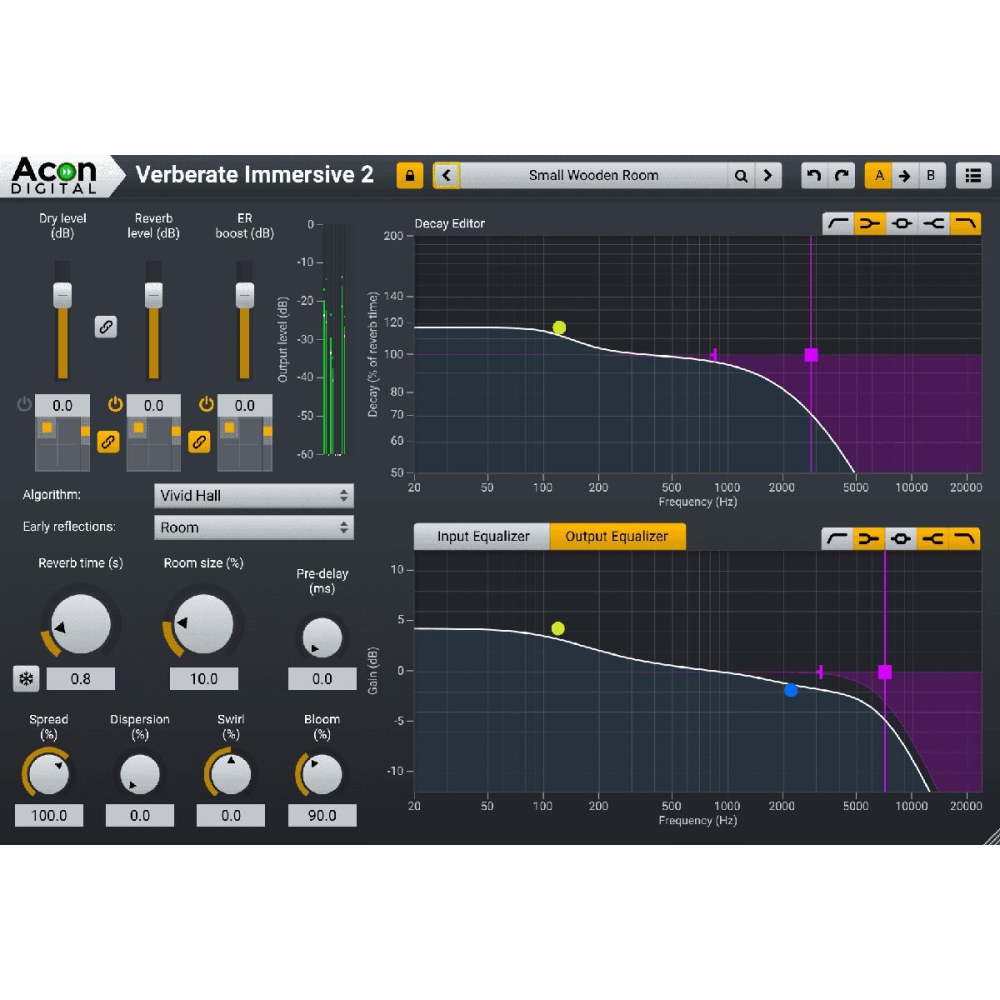Screen dimensions: 1000x1000
Task: Go to the next preset
Action: click(x=768, y=175)
